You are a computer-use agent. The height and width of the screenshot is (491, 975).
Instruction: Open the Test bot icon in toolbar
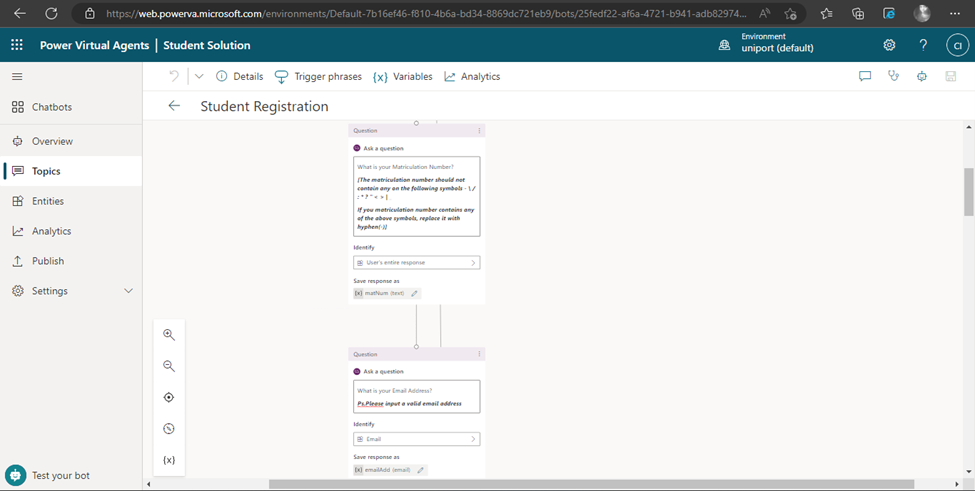[x=922, y=76]
